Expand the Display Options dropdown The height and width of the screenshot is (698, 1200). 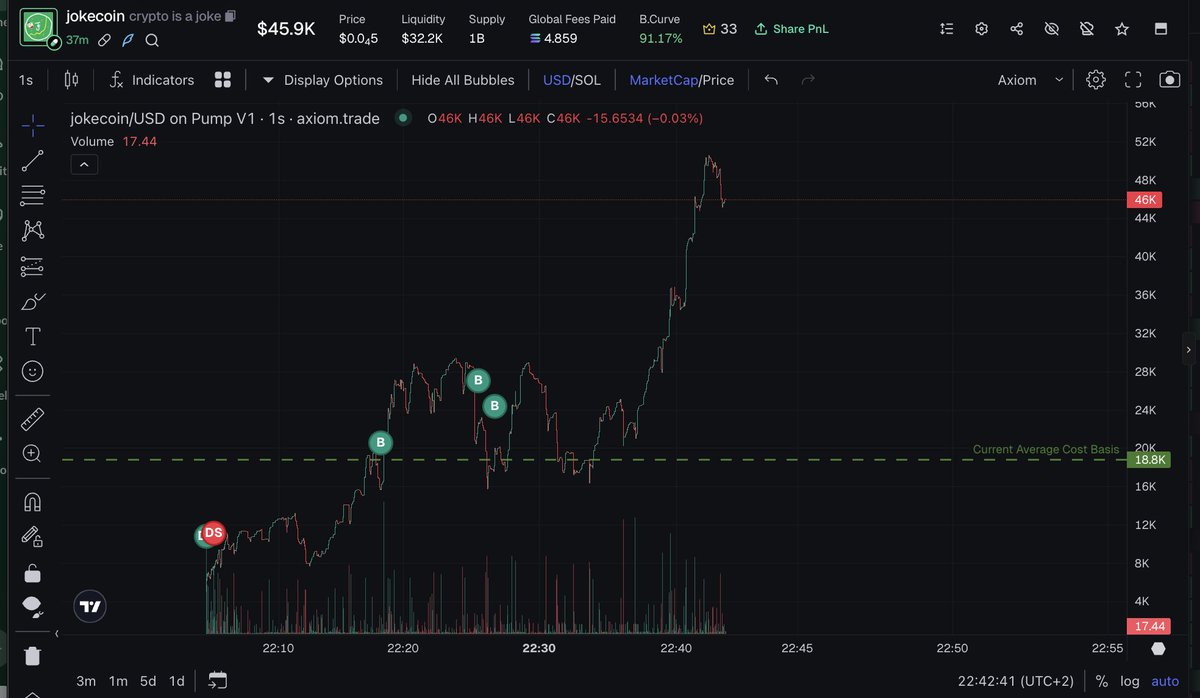(x=322, y=80)
